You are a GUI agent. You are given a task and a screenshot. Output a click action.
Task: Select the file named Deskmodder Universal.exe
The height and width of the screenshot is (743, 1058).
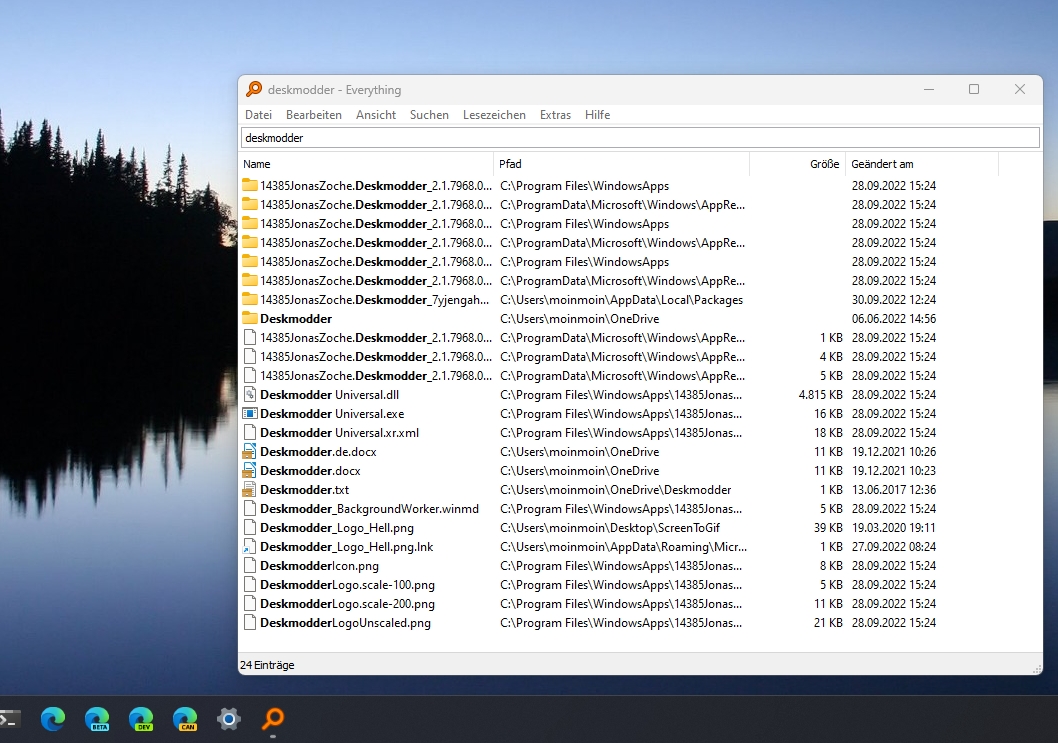click(332, 414)
